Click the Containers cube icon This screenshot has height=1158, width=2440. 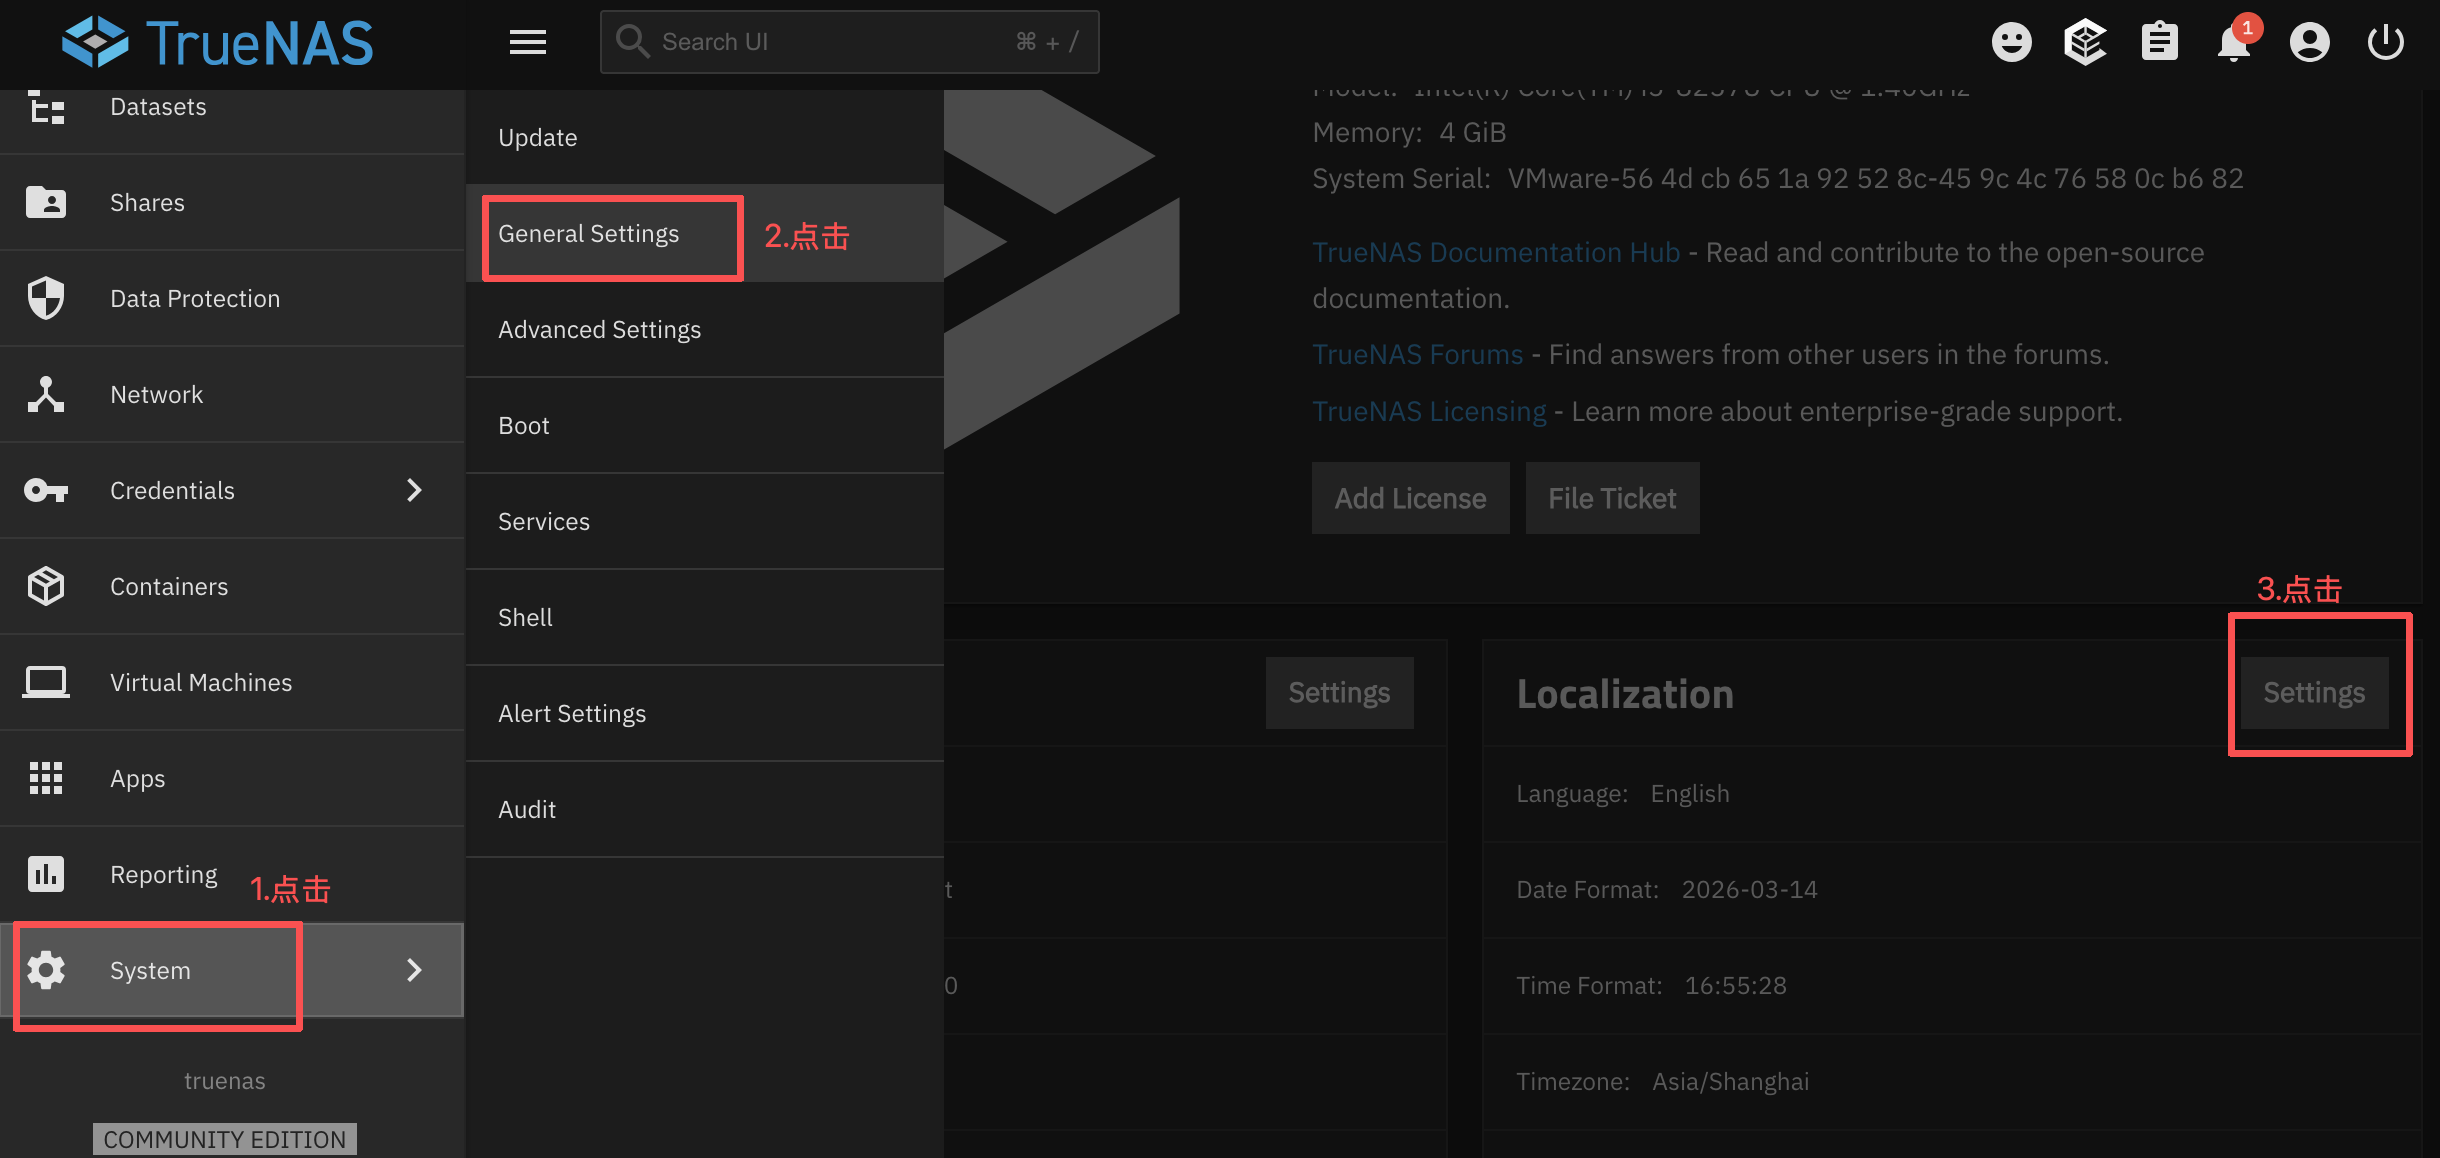(46, 587)
